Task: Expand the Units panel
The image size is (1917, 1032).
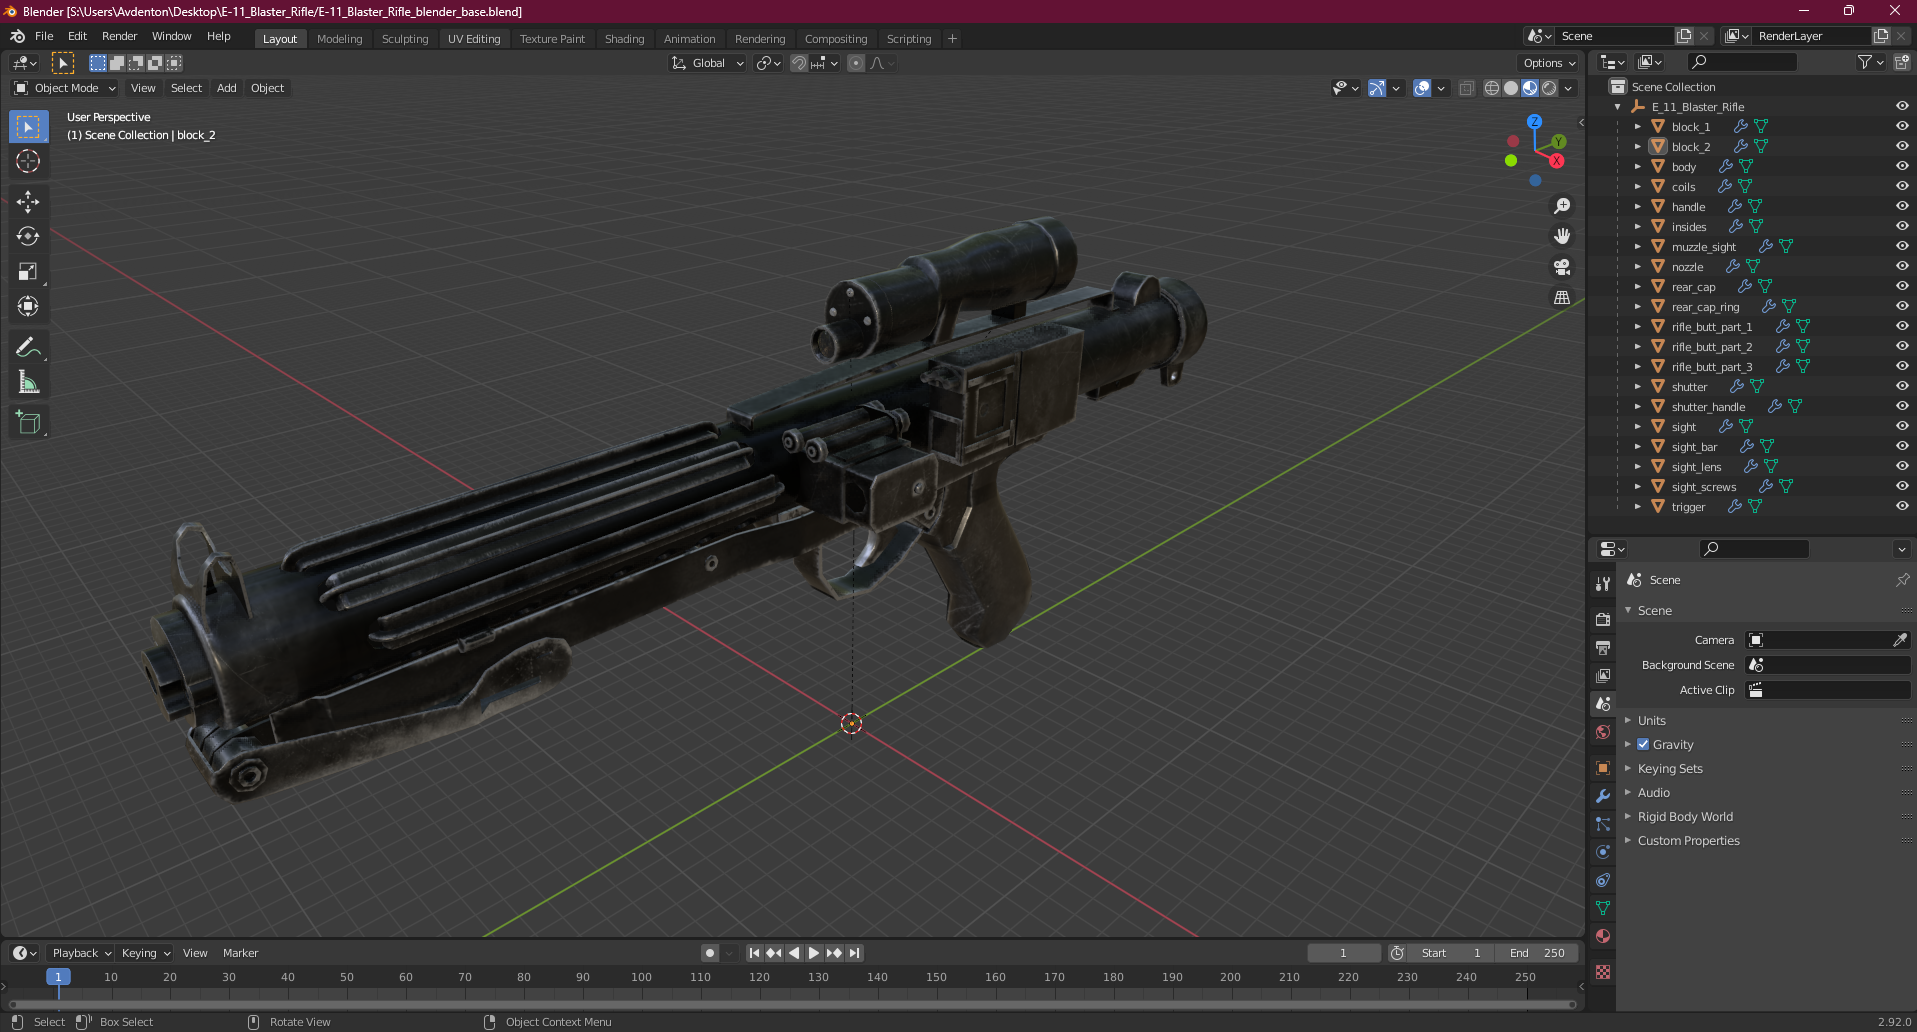Action: (1651, 720)
